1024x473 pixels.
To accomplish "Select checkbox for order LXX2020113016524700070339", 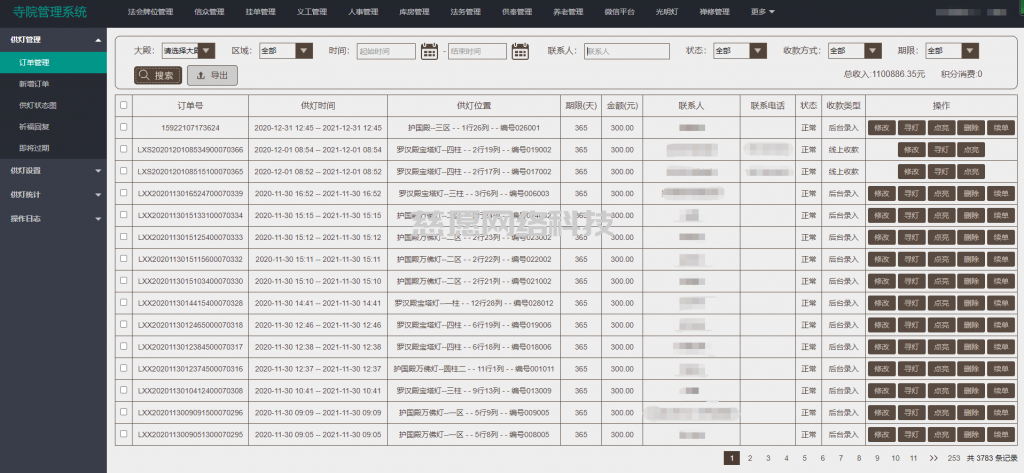I will pyautogui.click(x=123, y=194).
